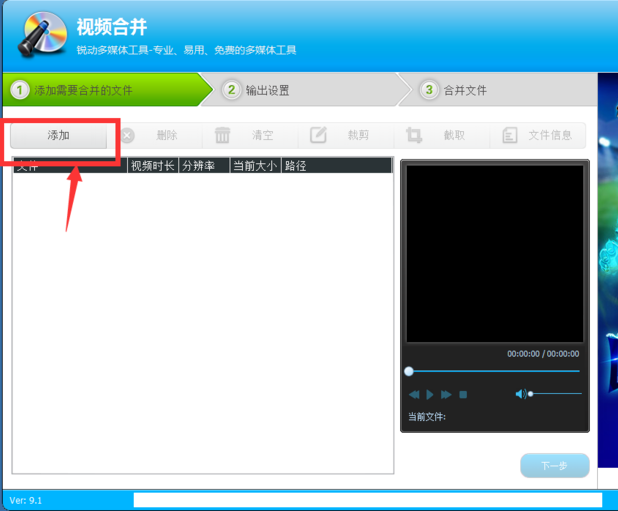Click the 视频时长 column header
Viewport: 618px width, 511px height.
click(x=153, y=165)
